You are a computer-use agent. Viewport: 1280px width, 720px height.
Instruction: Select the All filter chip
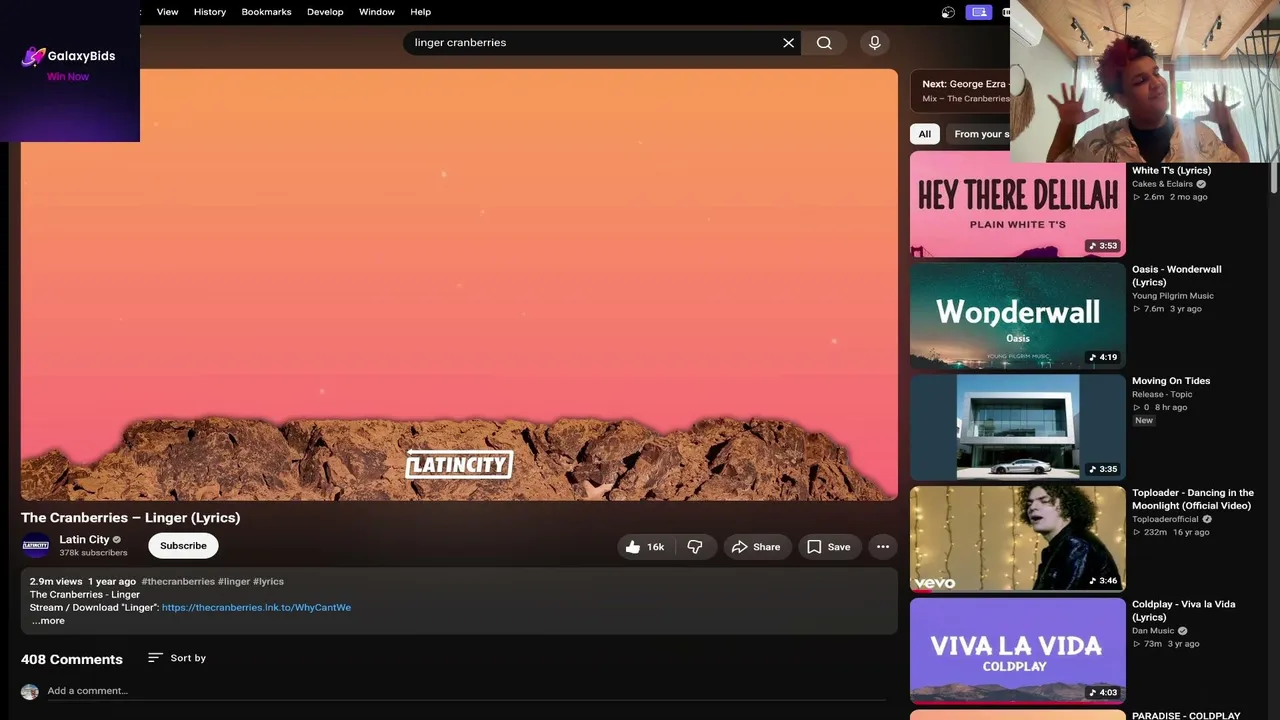click(x=925, y=134)
